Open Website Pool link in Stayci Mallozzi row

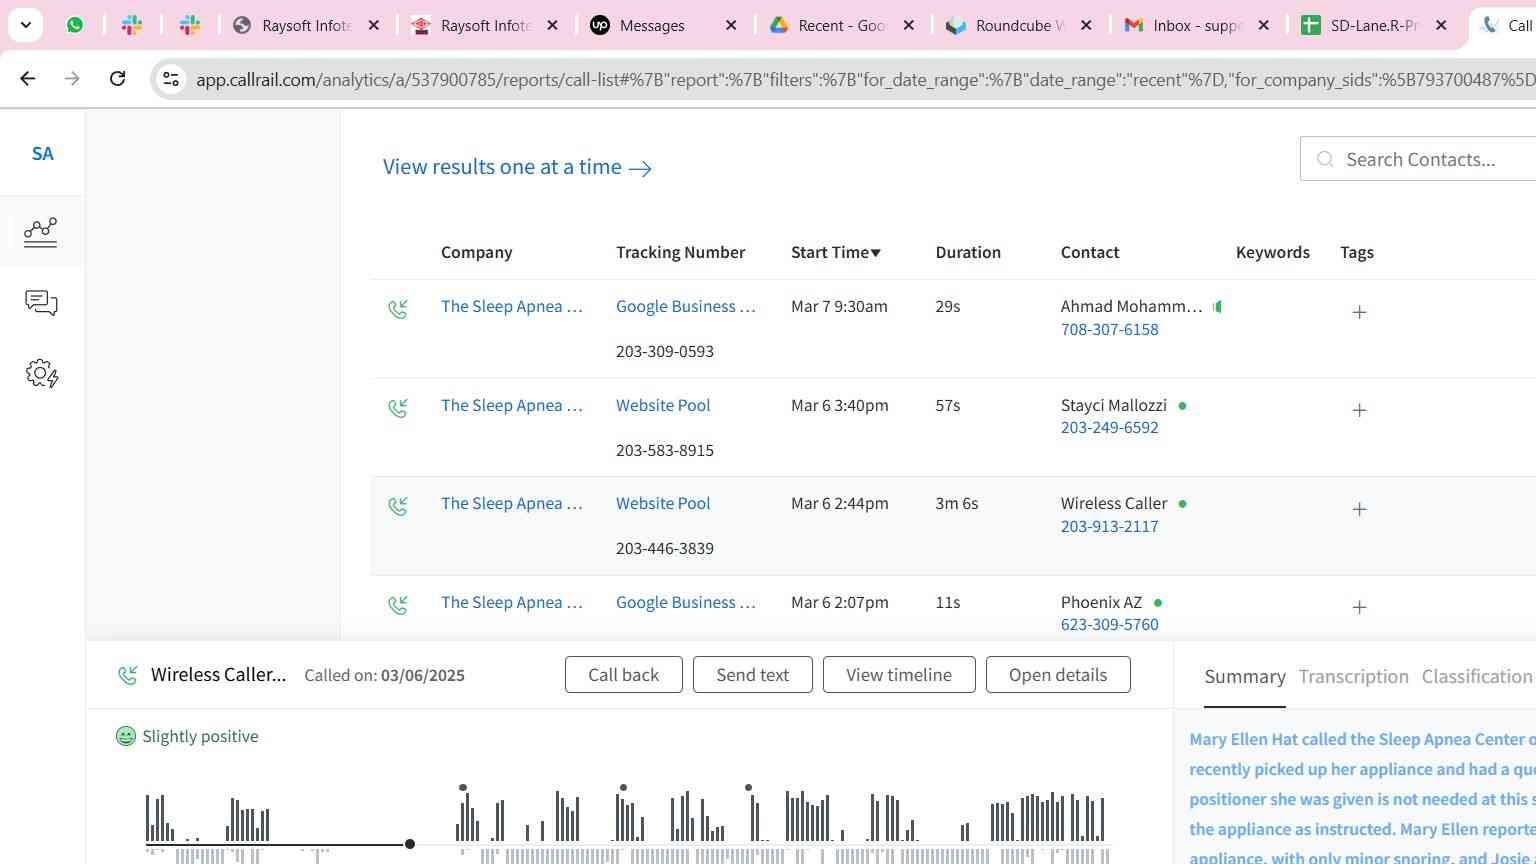pyautogui.click(x=663, y=405)
